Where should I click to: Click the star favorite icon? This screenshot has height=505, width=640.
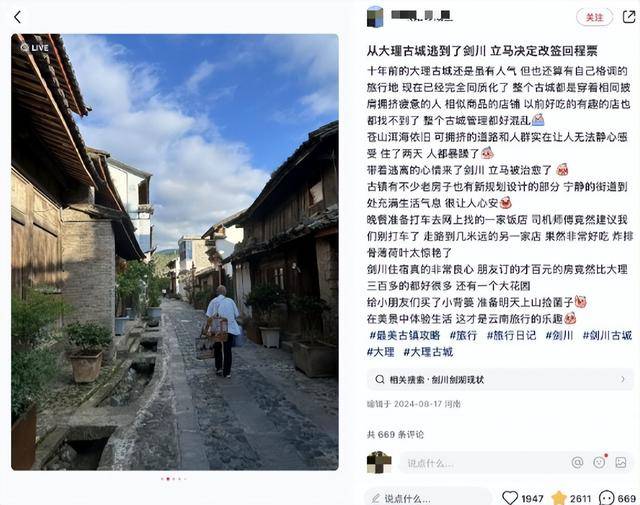pyautogui.click(x=558, y=498)
